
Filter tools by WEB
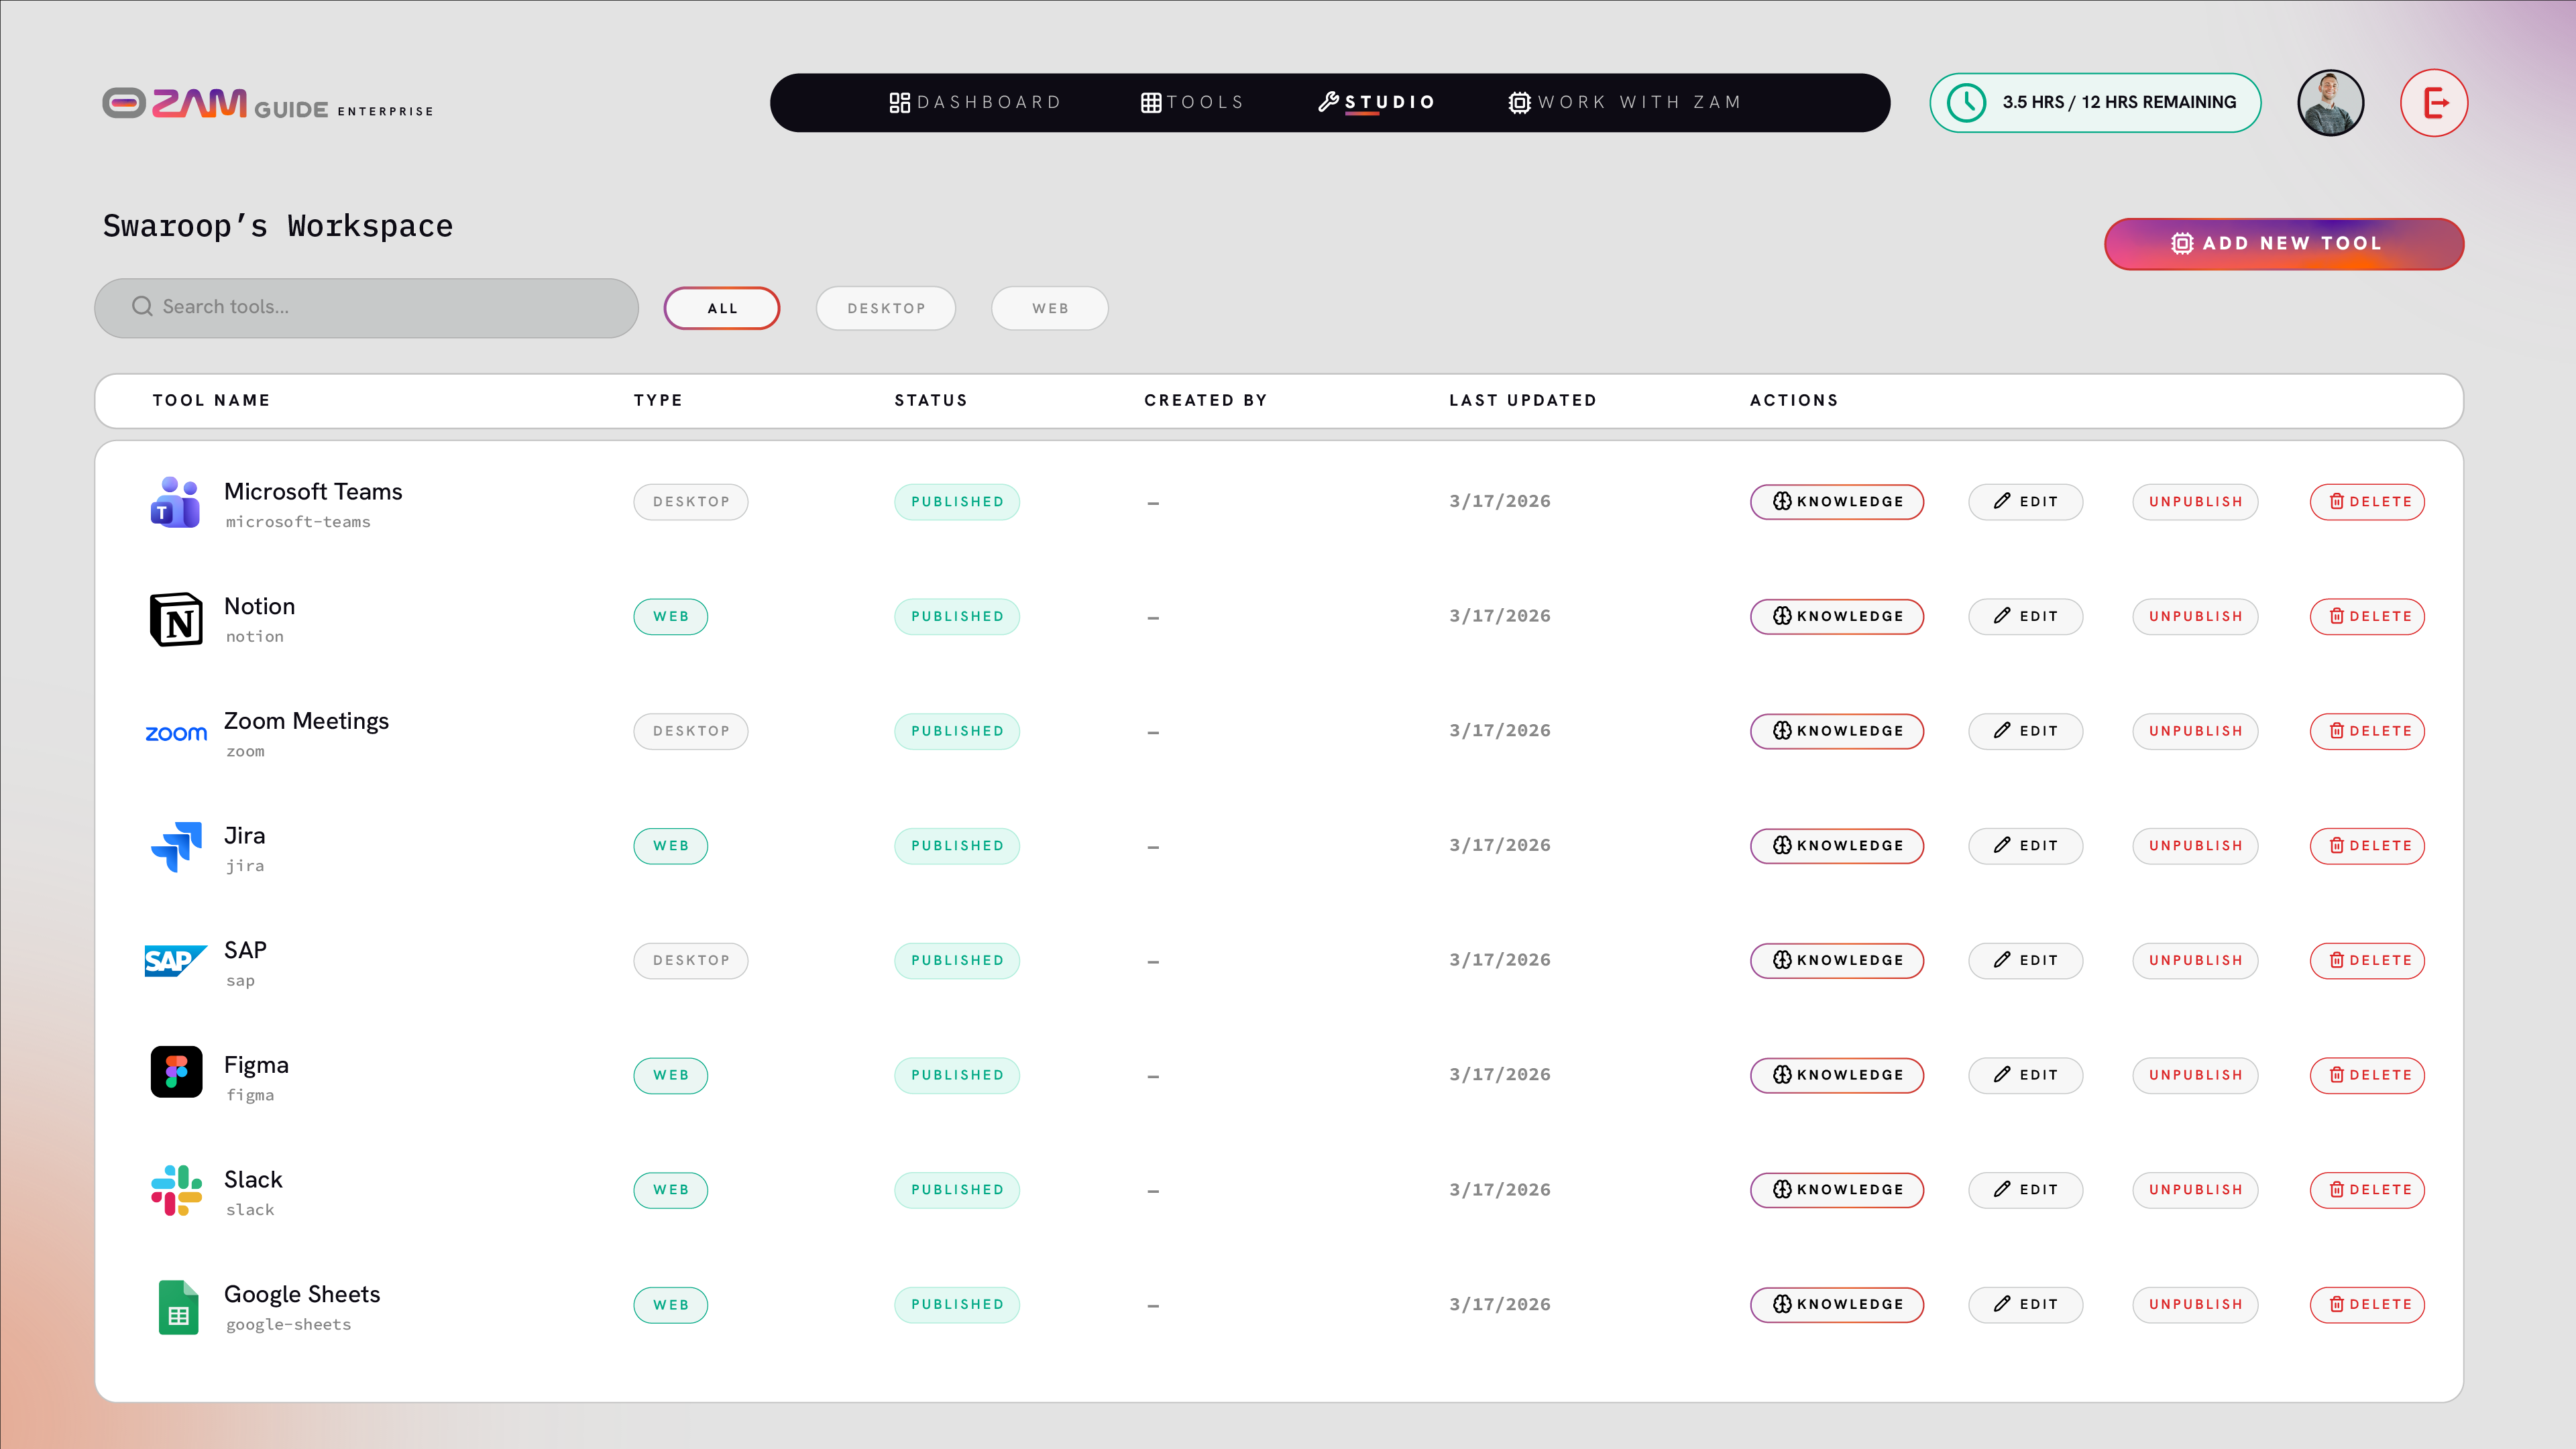(x=1049, y=308)
